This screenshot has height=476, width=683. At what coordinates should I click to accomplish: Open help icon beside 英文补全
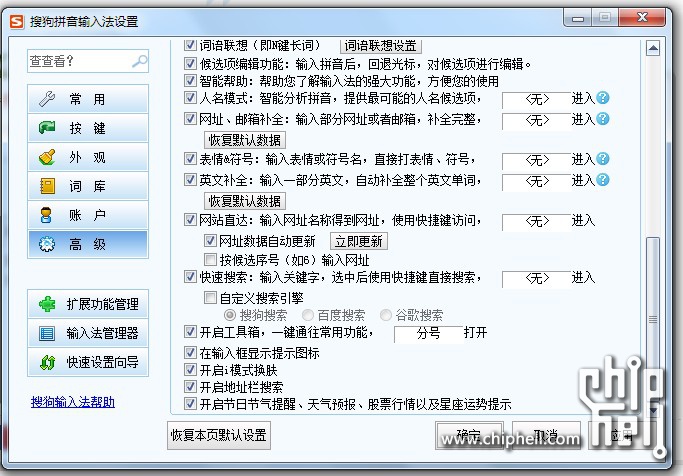pyautogui.click(x=603, y=179)
